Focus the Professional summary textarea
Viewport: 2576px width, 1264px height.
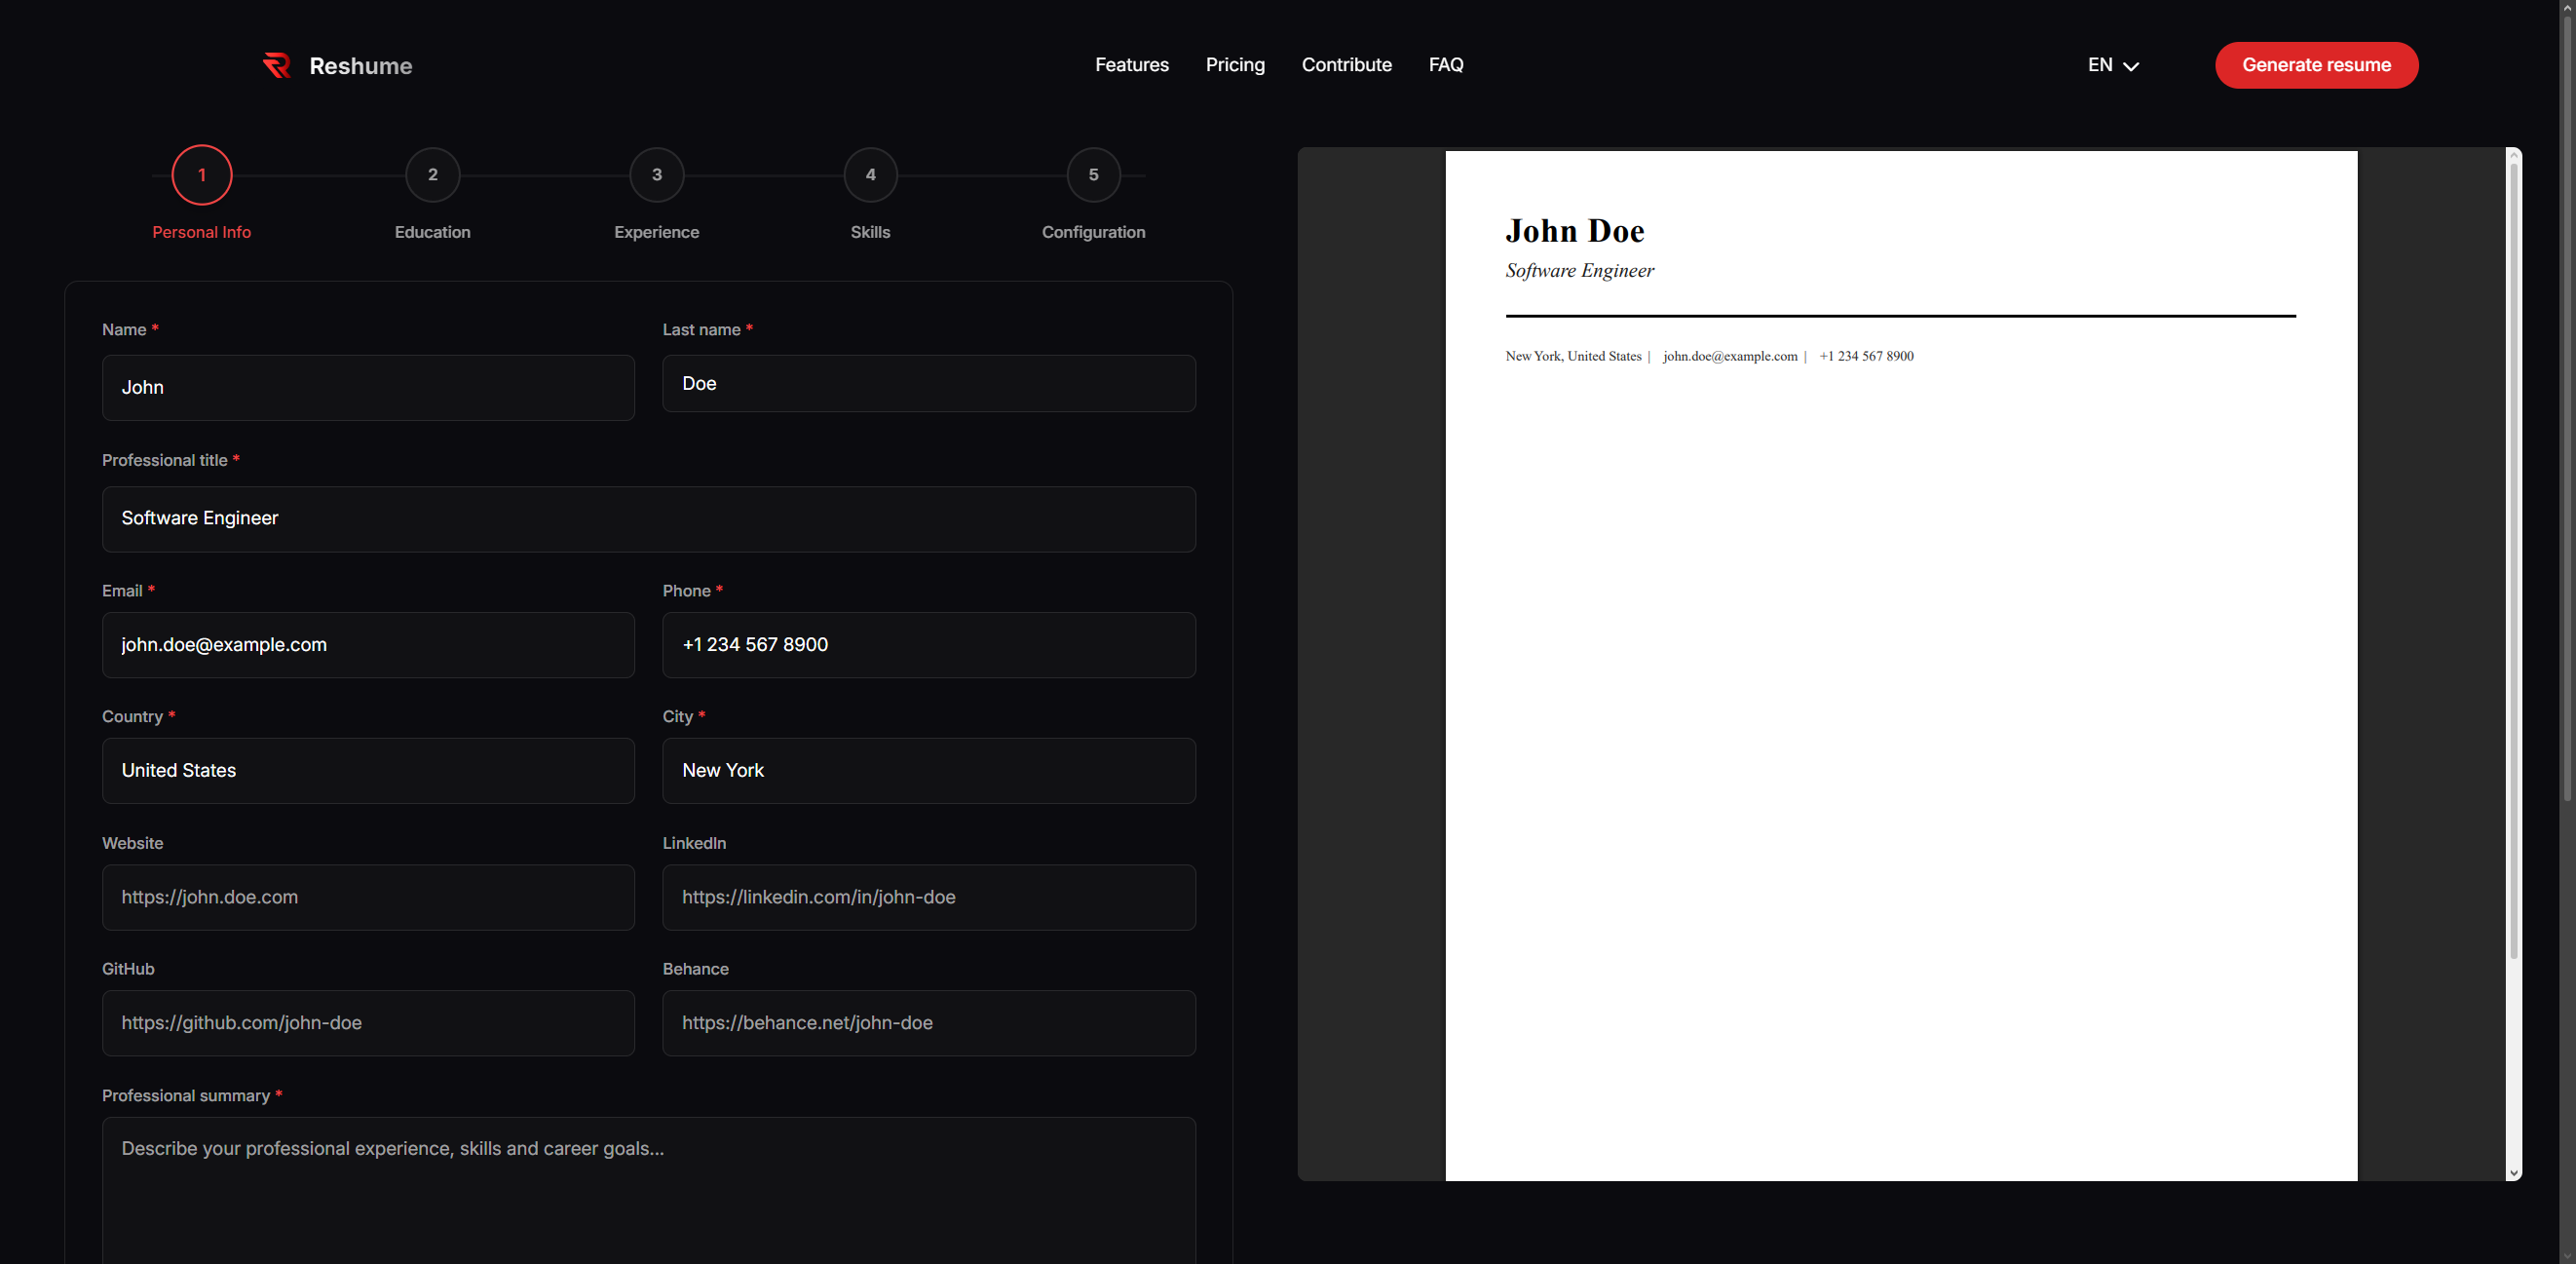[649, 1190]
